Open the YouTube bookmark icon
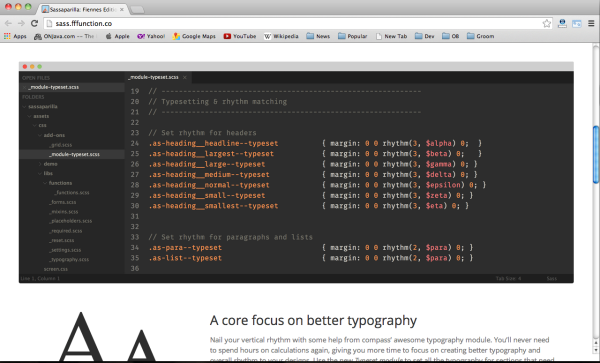This screenshot has height=363, width=600. click(227, 36)
